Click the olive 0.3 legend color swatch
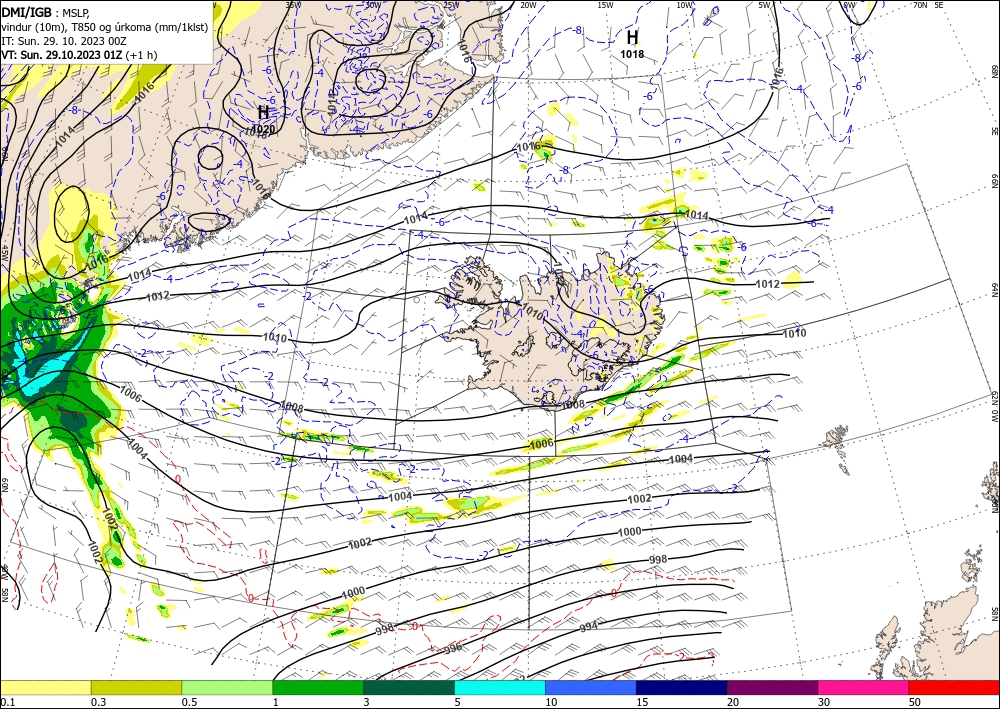The image size is (1000, 709). coord(136,687)
